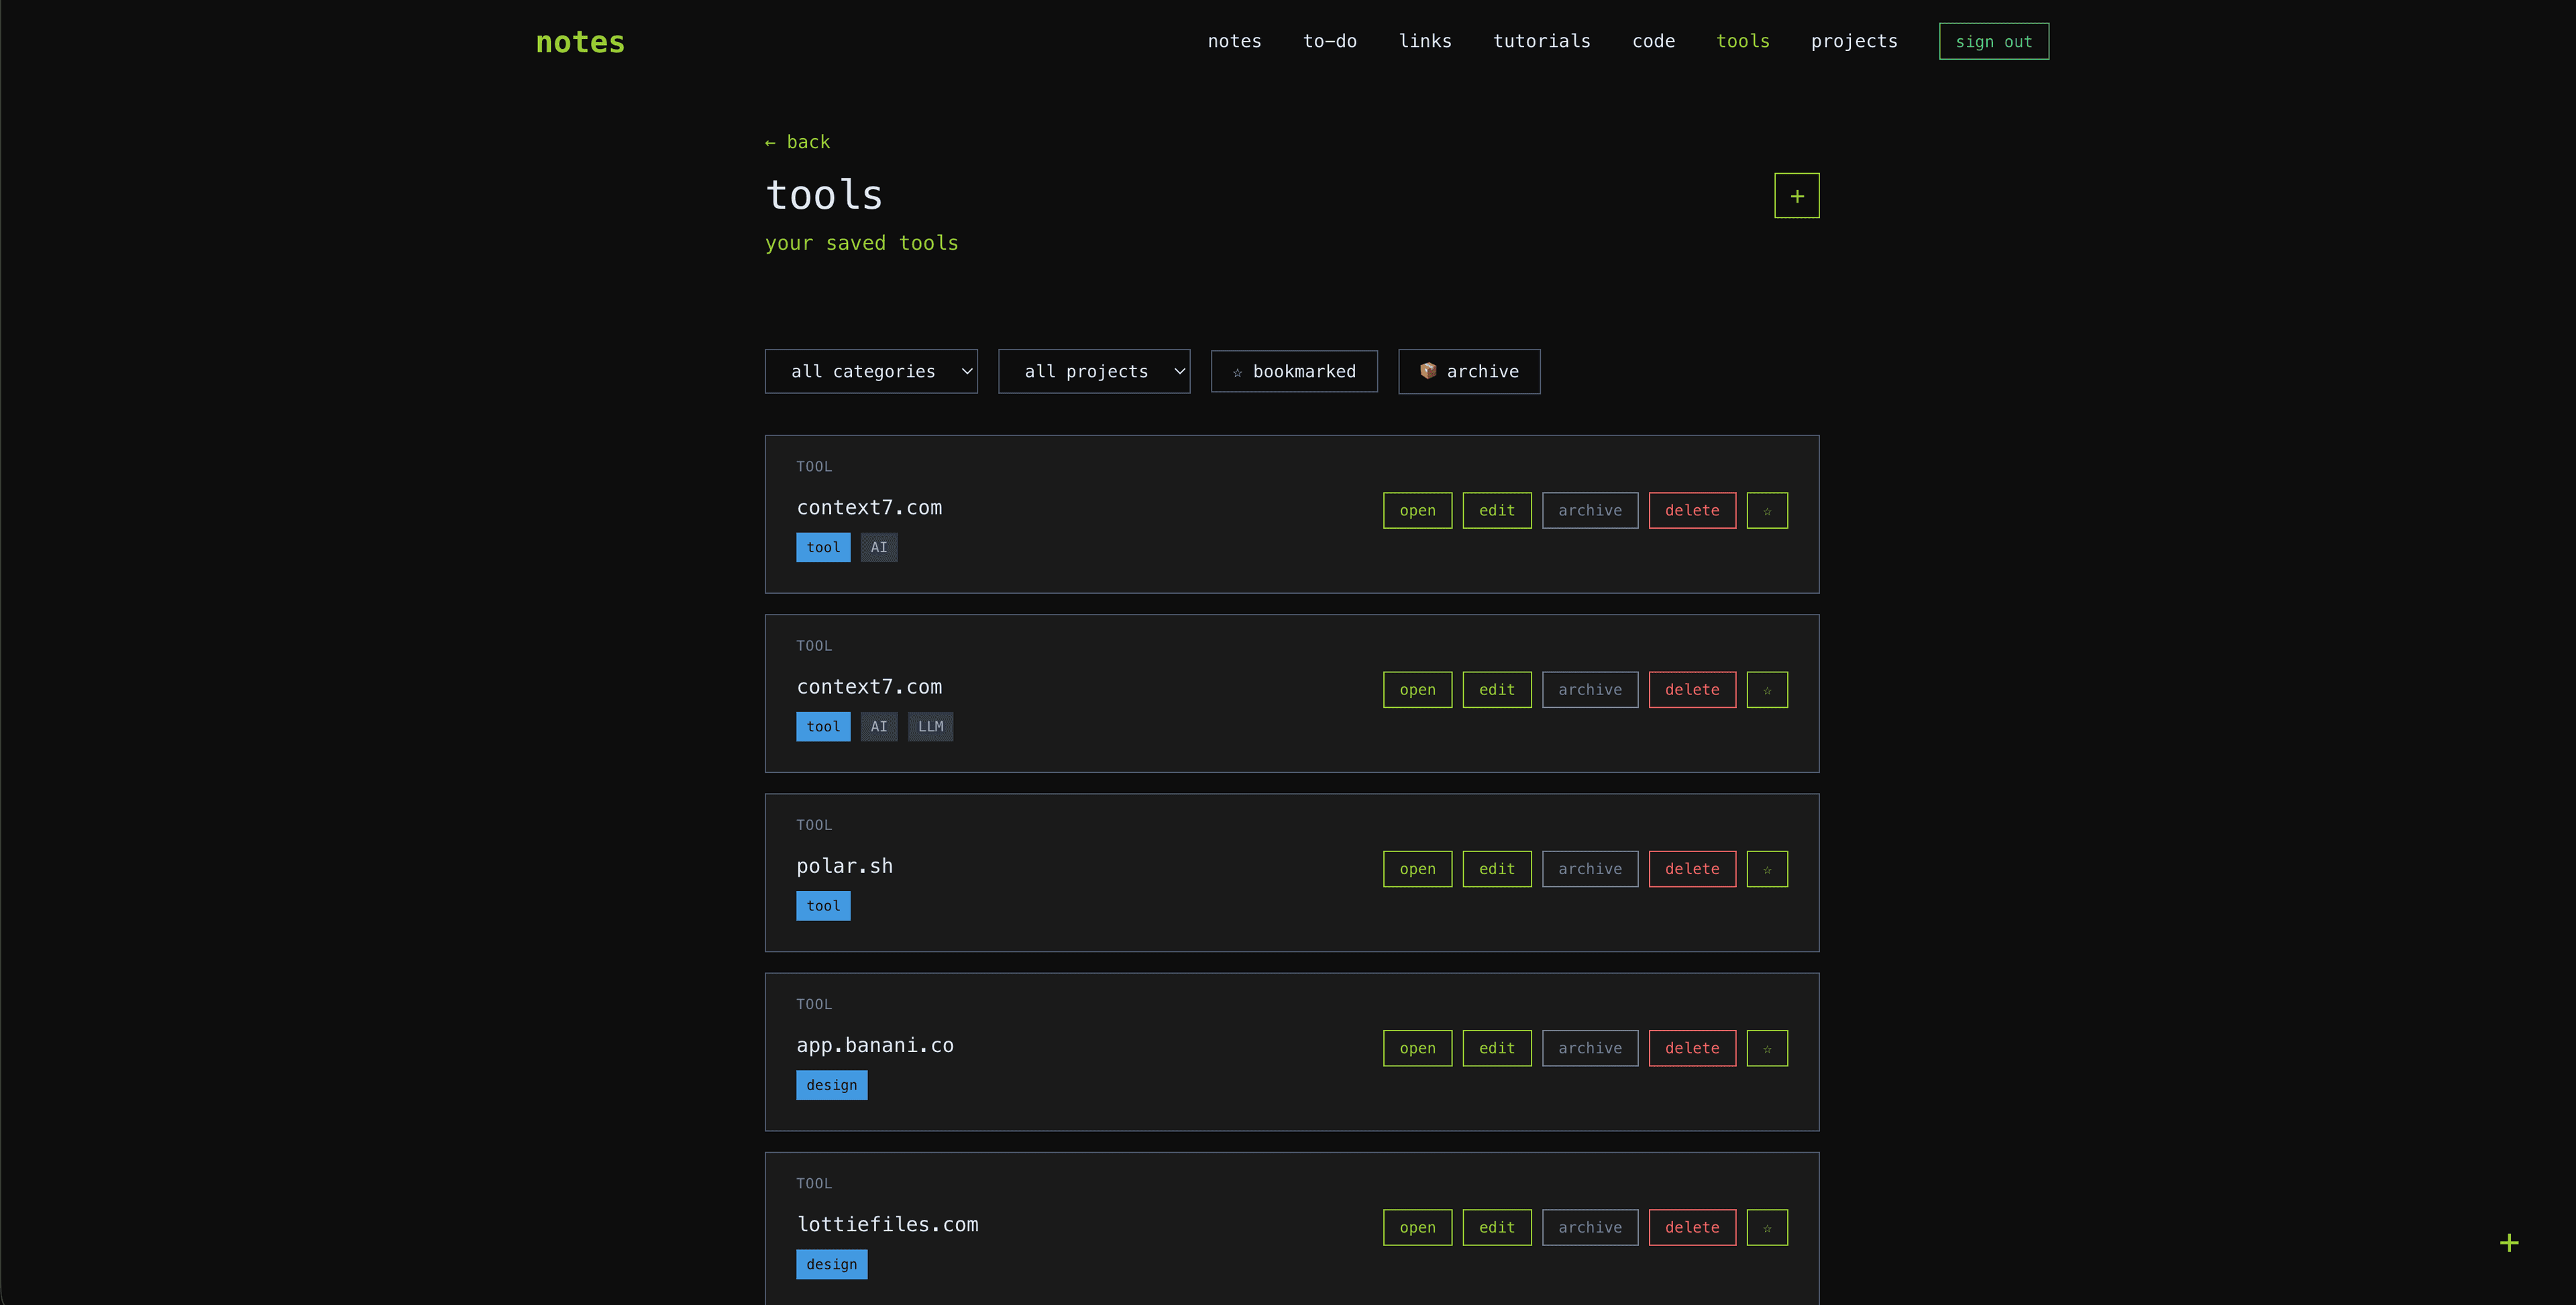Image resolution: width=2576 pixels, height=1305 pixels.
Task: Go to the projects nav item
Action: (1853, 41)
